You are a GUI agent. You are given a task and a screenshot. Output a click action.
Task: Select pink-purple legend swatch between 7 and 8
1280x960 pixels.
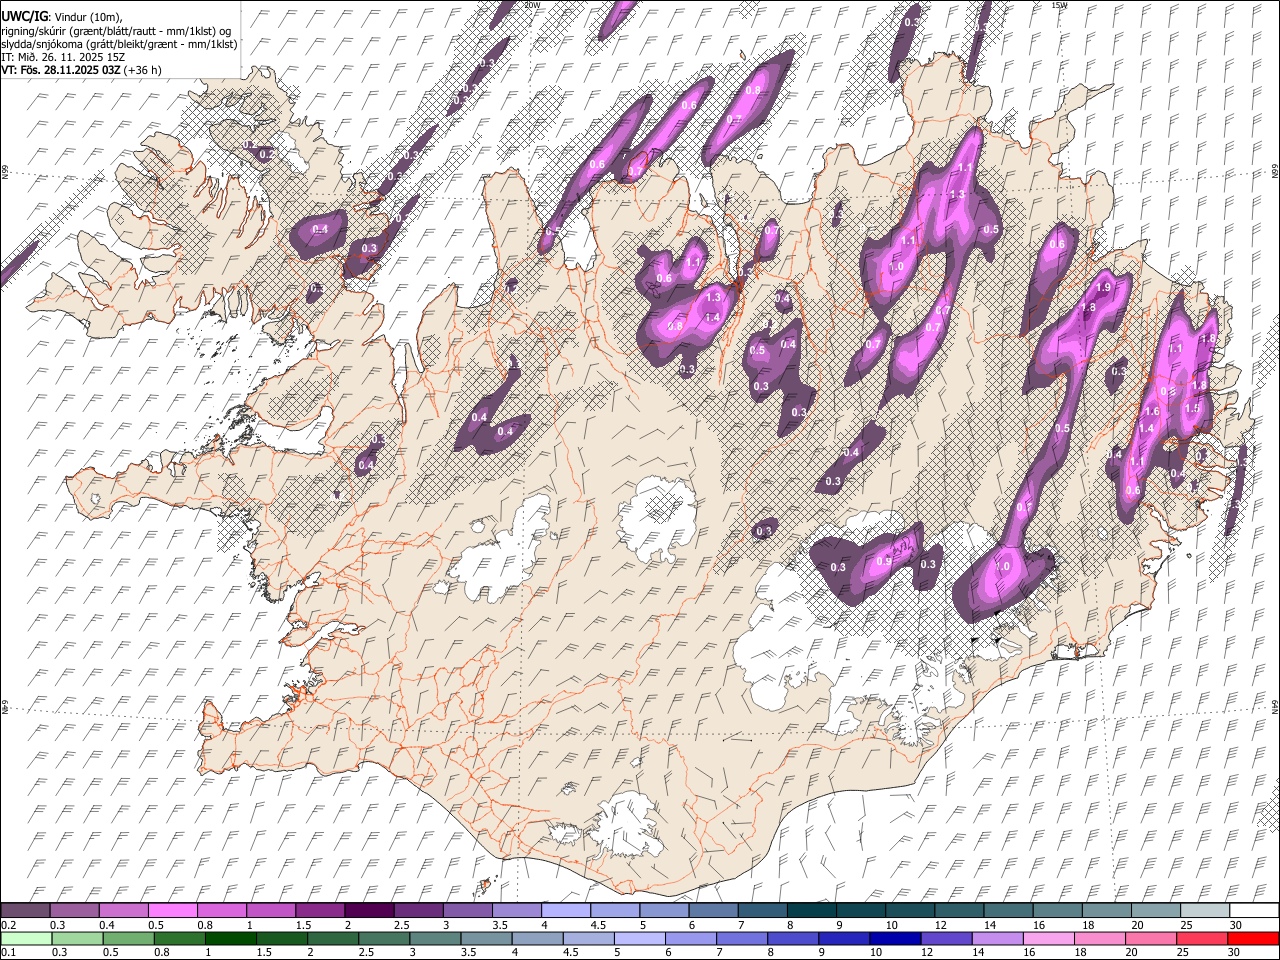point(762,910)
